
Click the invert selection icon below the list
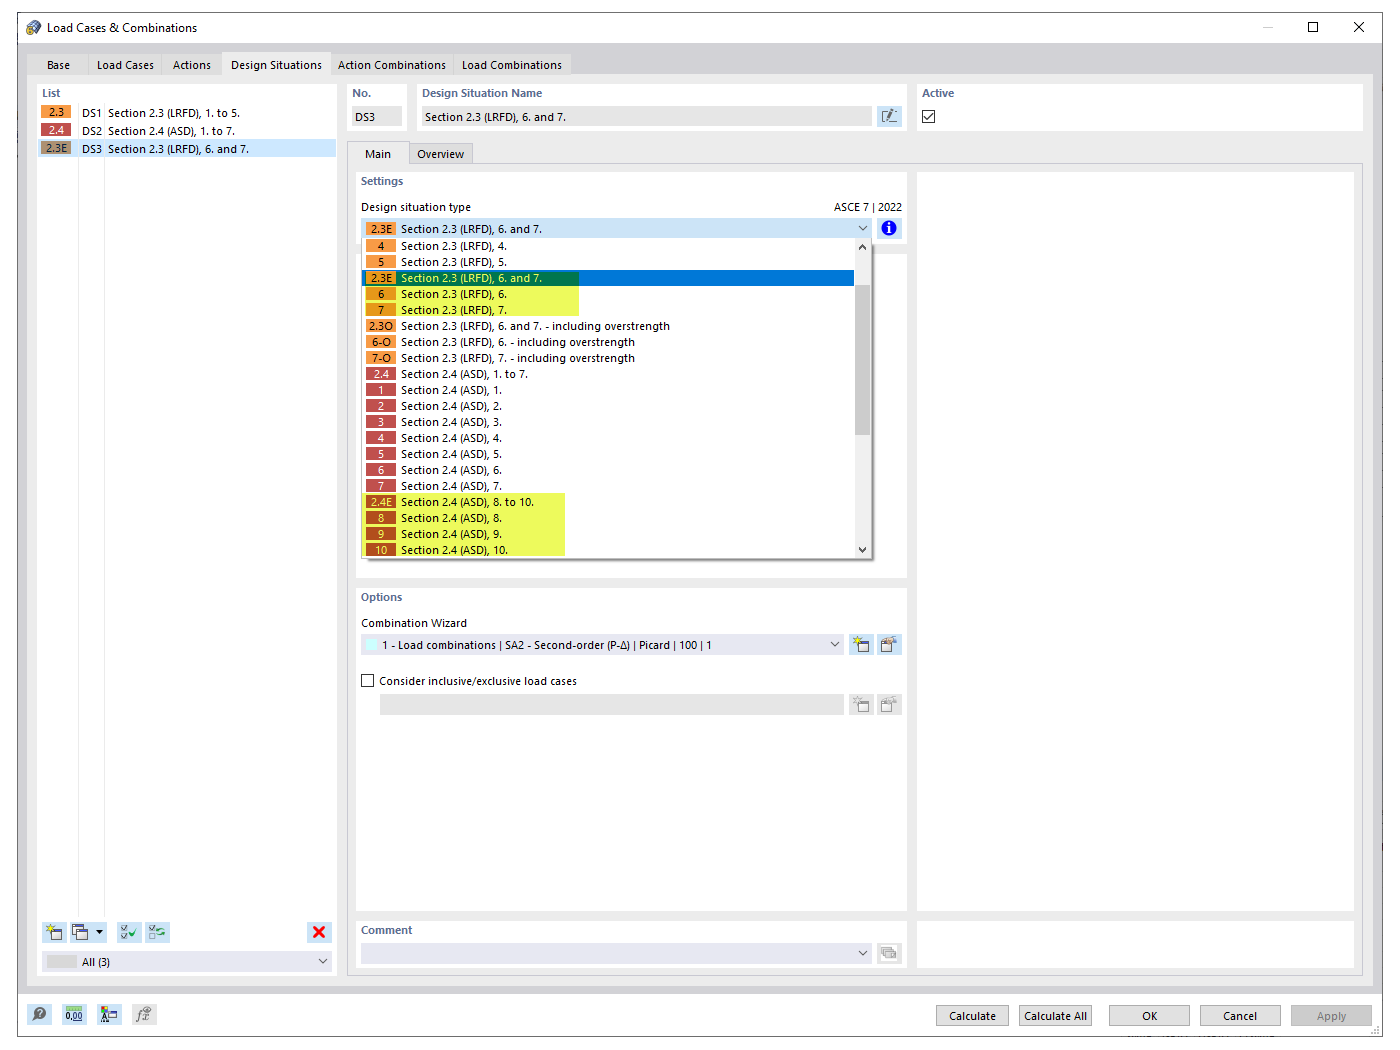point(157,932)
